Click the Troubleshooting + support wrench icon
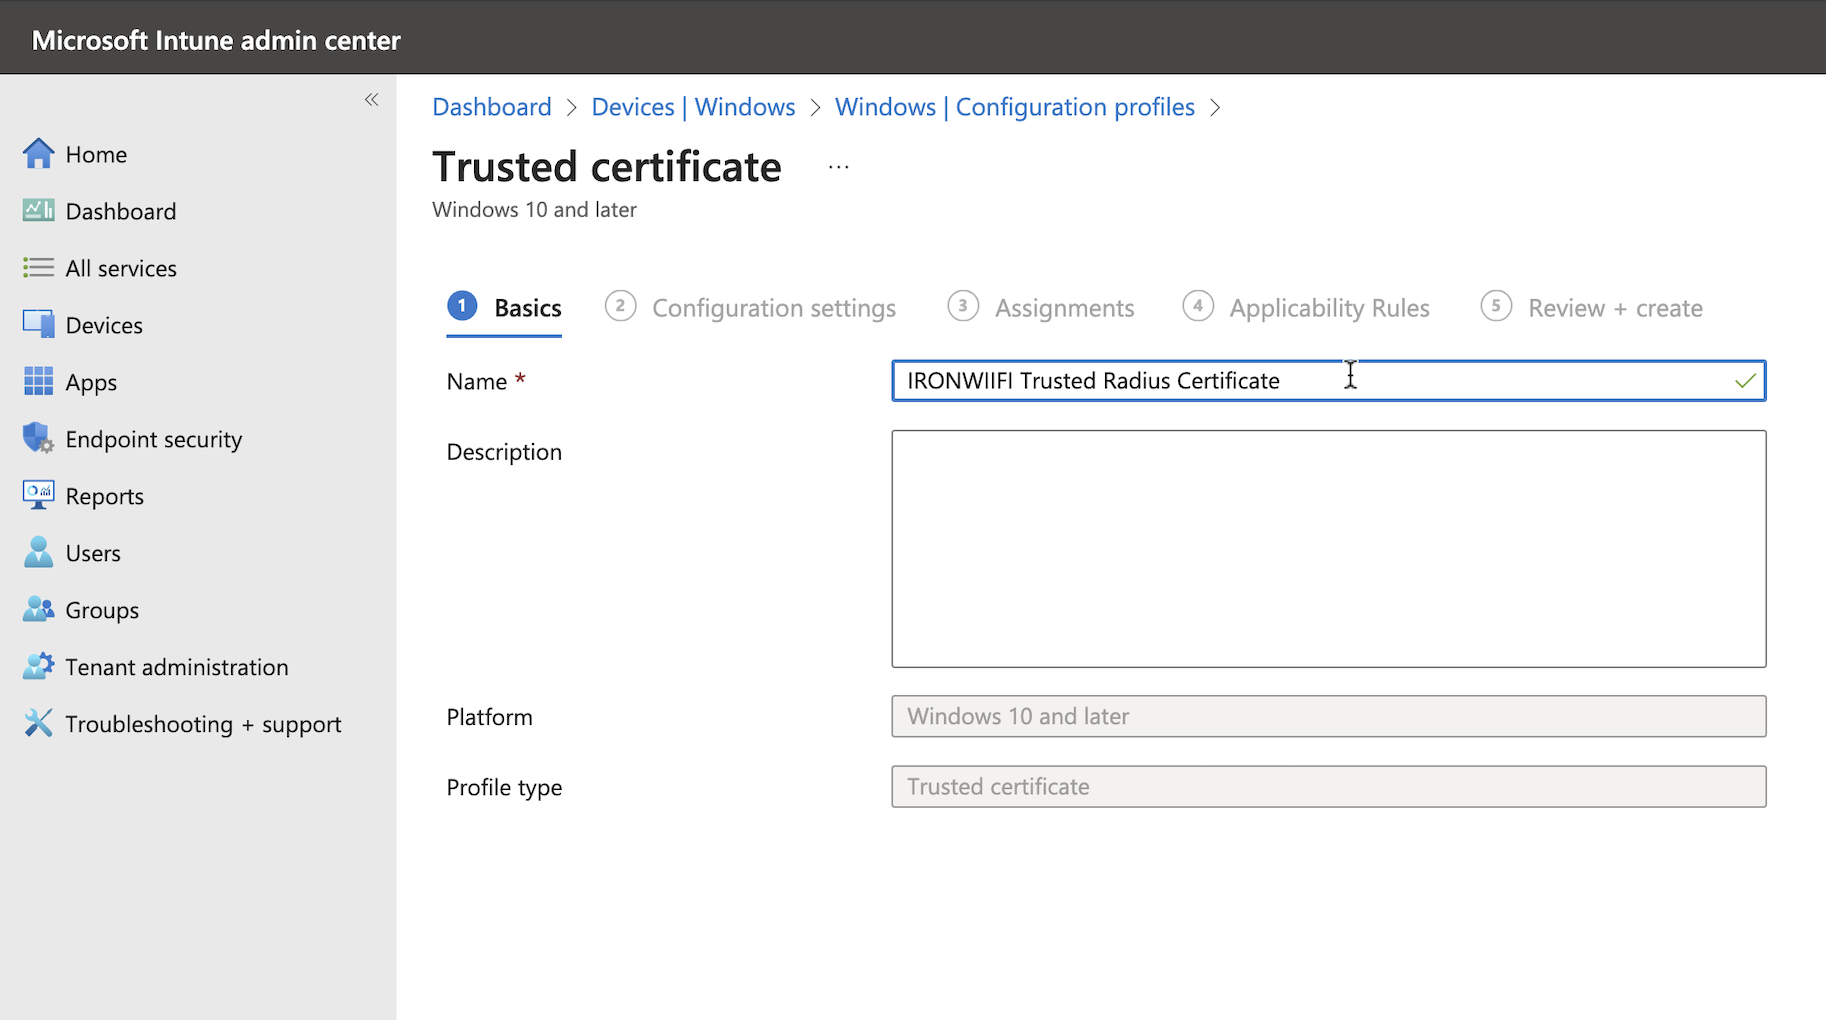Image resolution: width=1826 pixels, height=1020 pixels. tap(37, 723)
